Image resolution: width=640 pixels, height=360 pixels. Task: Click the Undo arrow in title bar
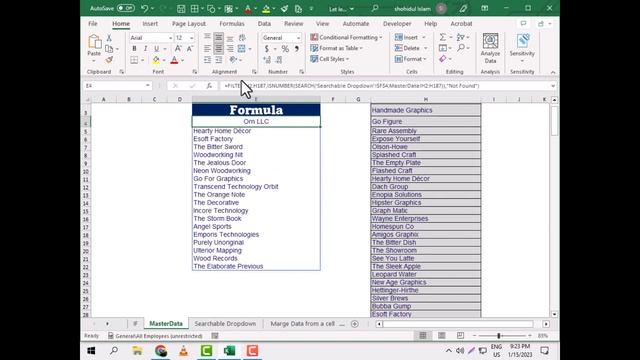[144, 8]
